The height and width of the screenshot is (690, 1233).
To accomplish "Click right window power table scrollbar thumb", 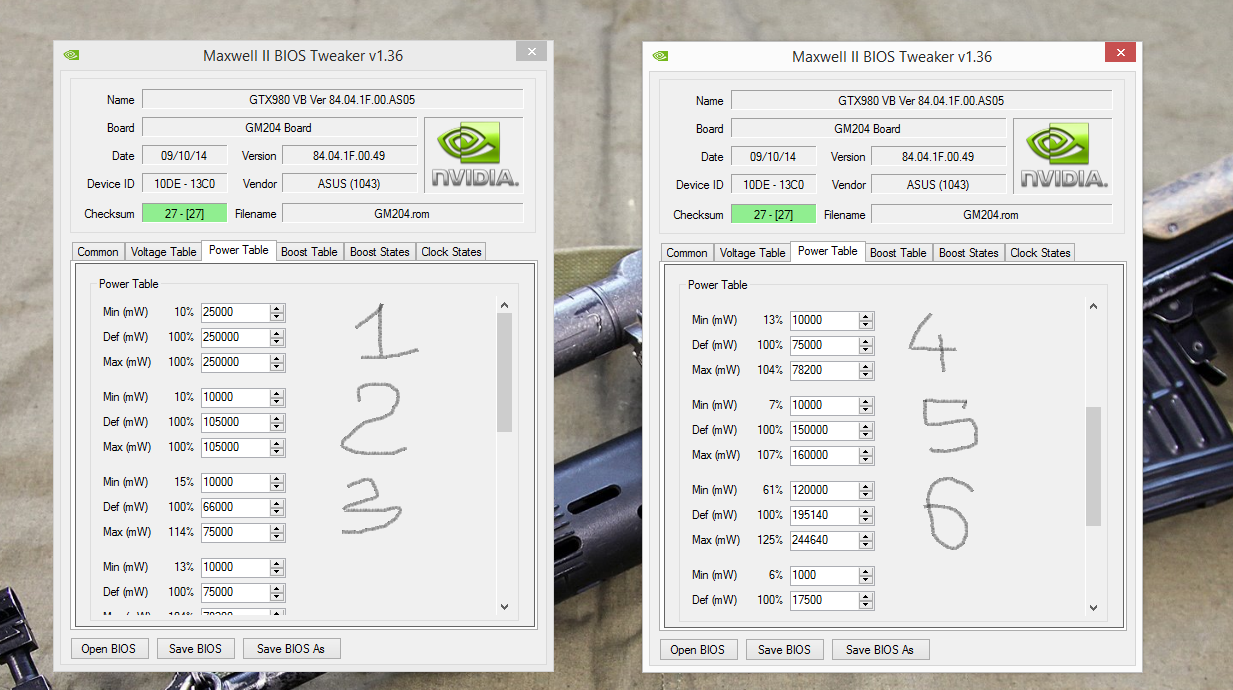I will click(1093, 466).
